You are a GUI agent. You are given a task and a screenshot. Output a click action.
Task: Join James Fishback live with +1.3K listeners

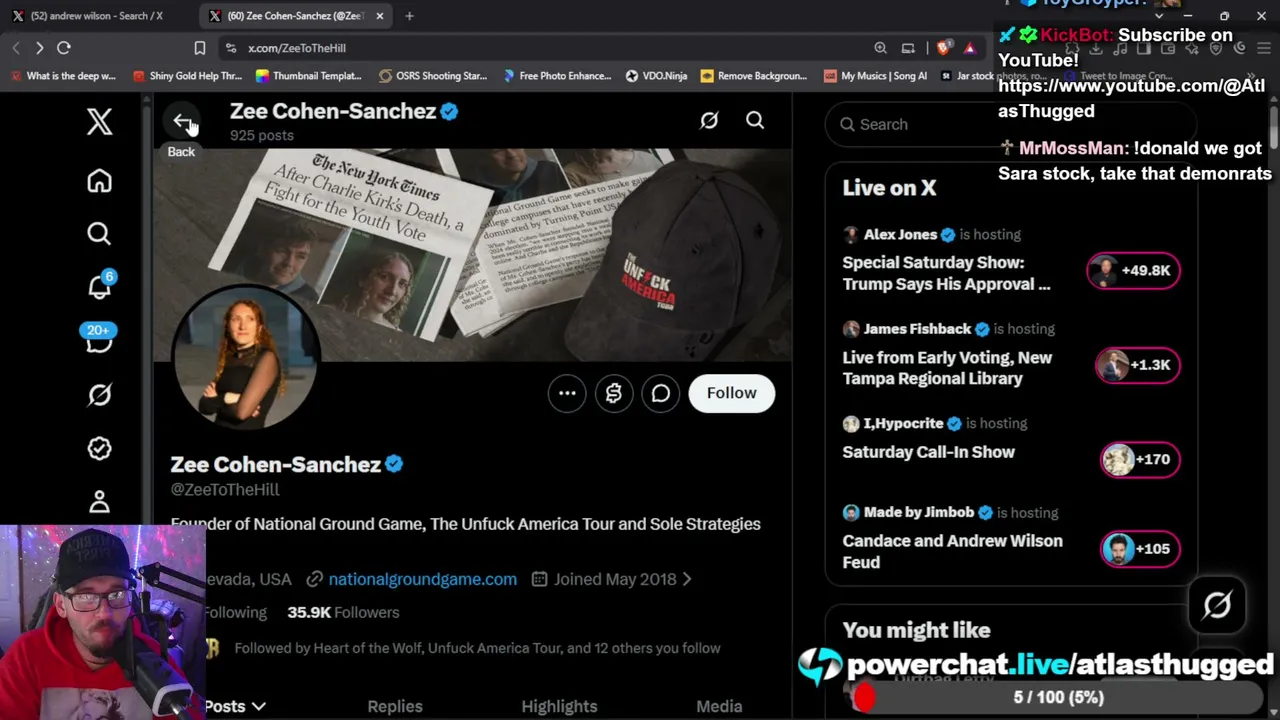[1139, 365]
